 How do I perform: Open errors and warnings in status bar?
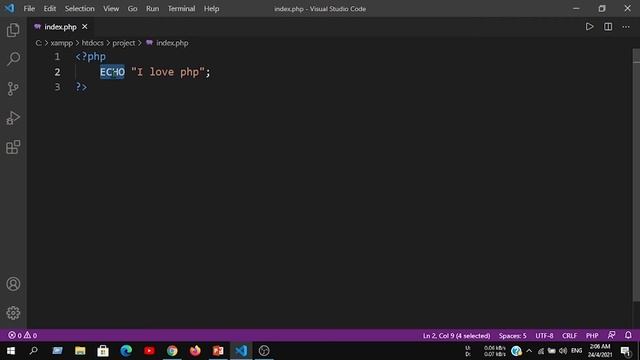(22, 336)
